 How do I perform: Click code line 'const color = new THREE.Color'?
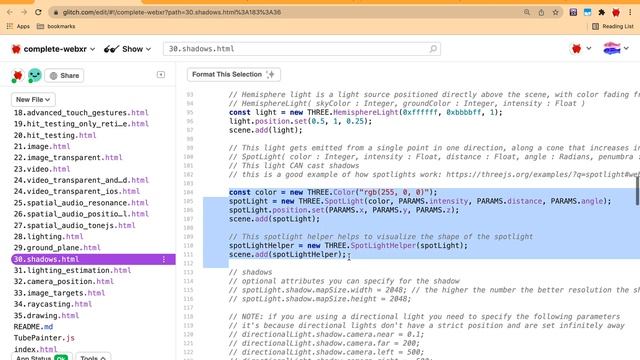(x=333, y=192)
